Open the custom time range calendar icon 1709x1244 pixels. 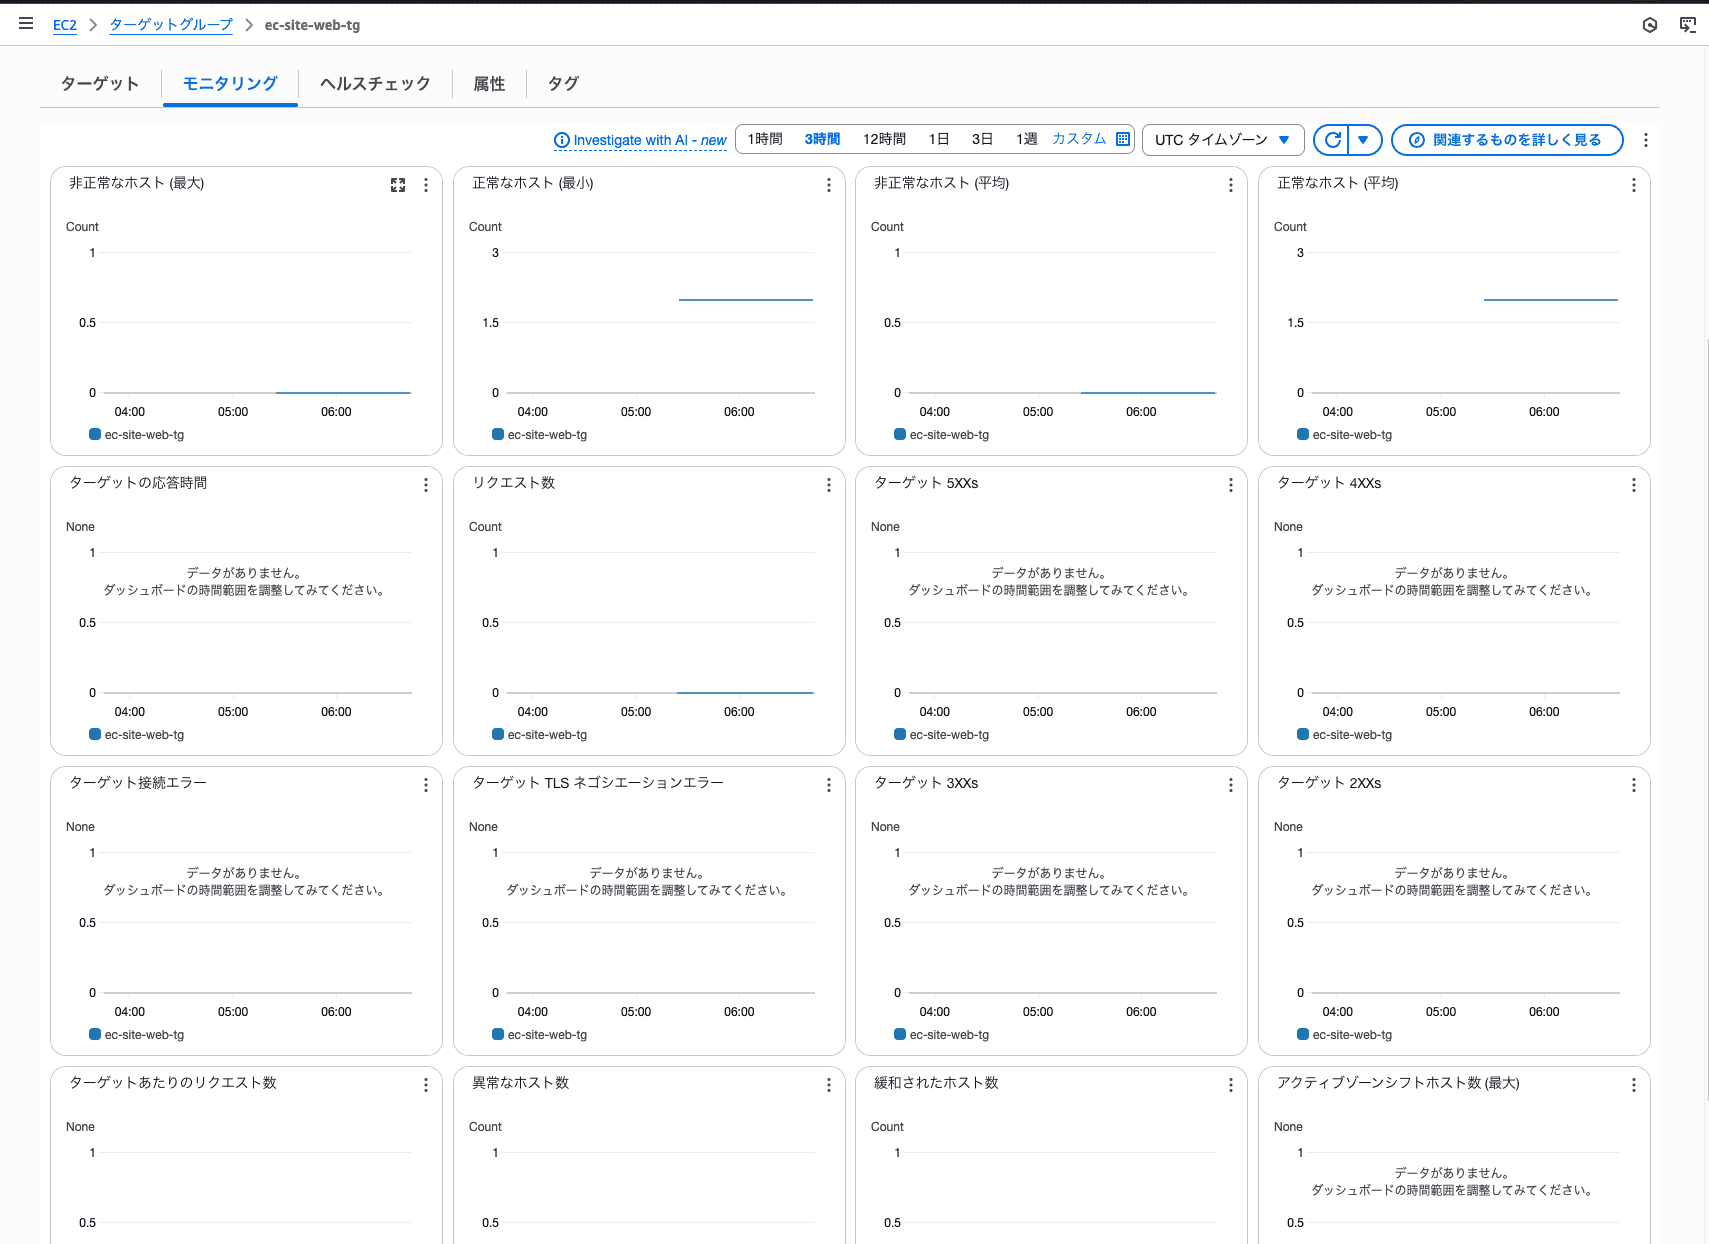(x=1123, y=139)
